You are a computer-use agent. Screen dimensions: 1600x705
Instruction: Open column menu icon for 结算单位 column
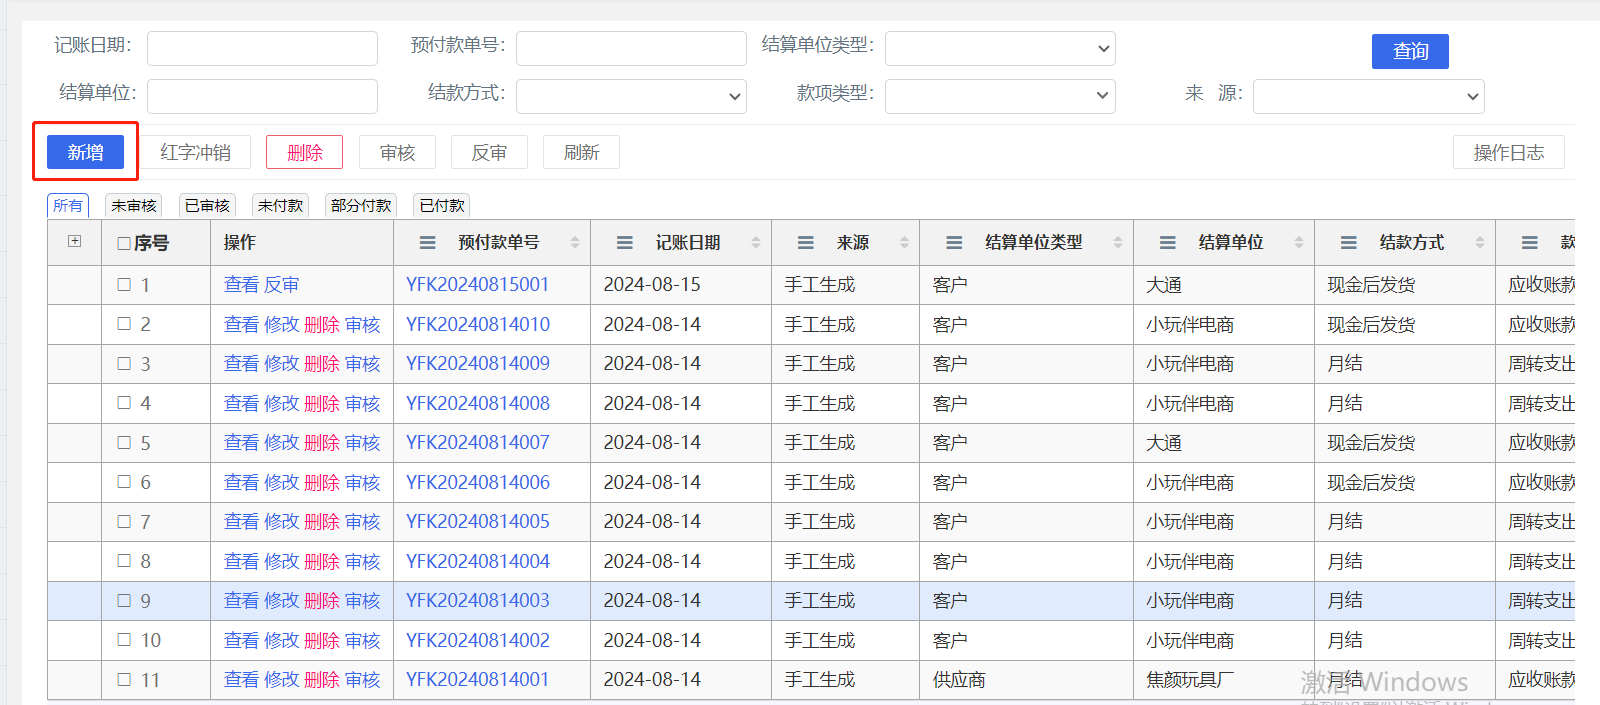point(1167,243)
